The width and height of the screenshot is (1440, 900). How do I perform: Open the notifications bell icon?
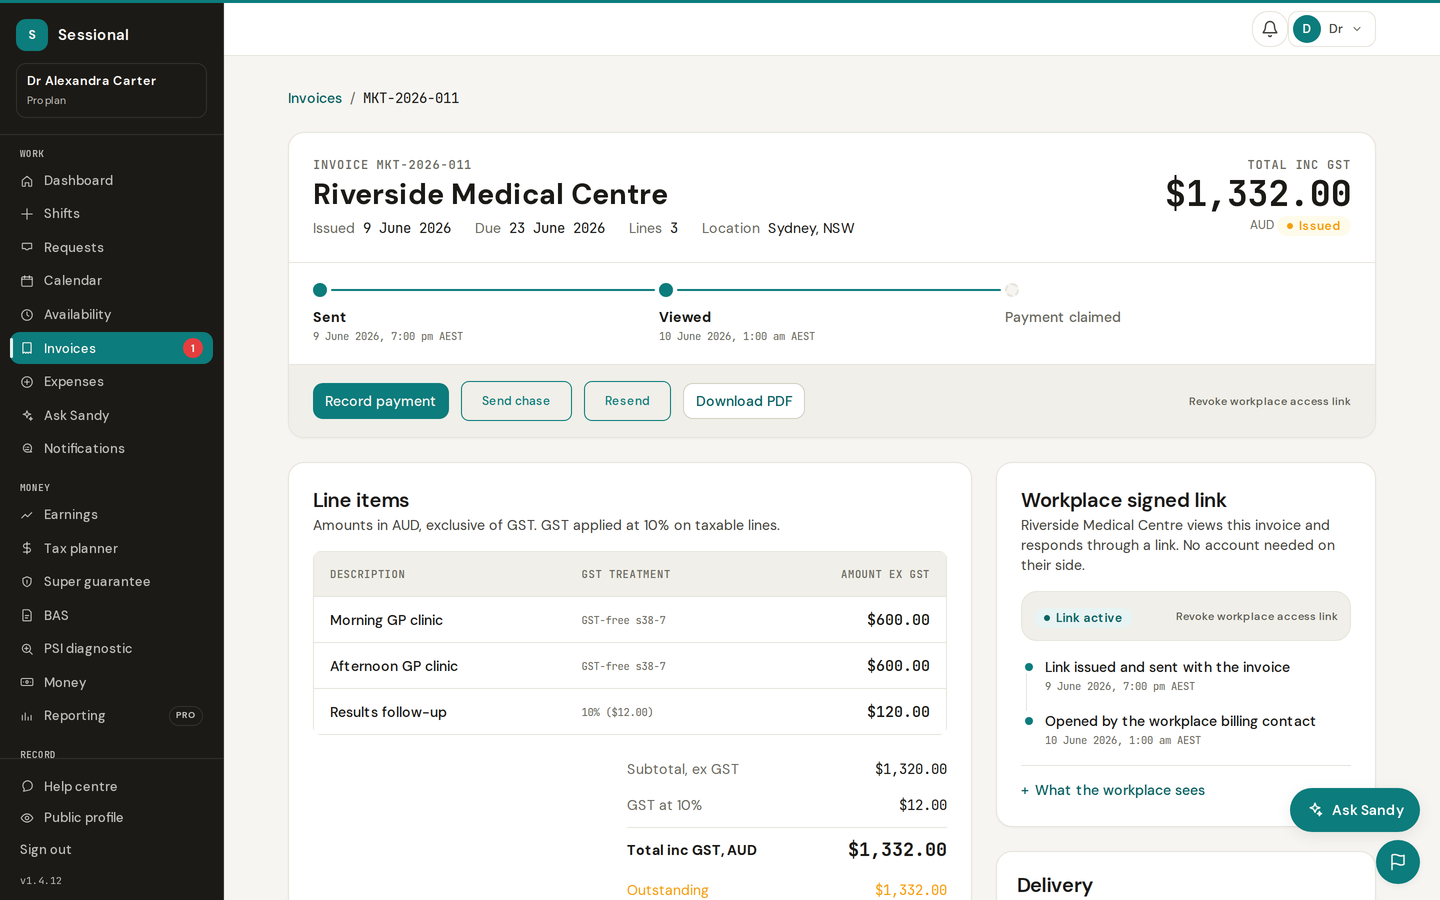[x=1269, y=29]
